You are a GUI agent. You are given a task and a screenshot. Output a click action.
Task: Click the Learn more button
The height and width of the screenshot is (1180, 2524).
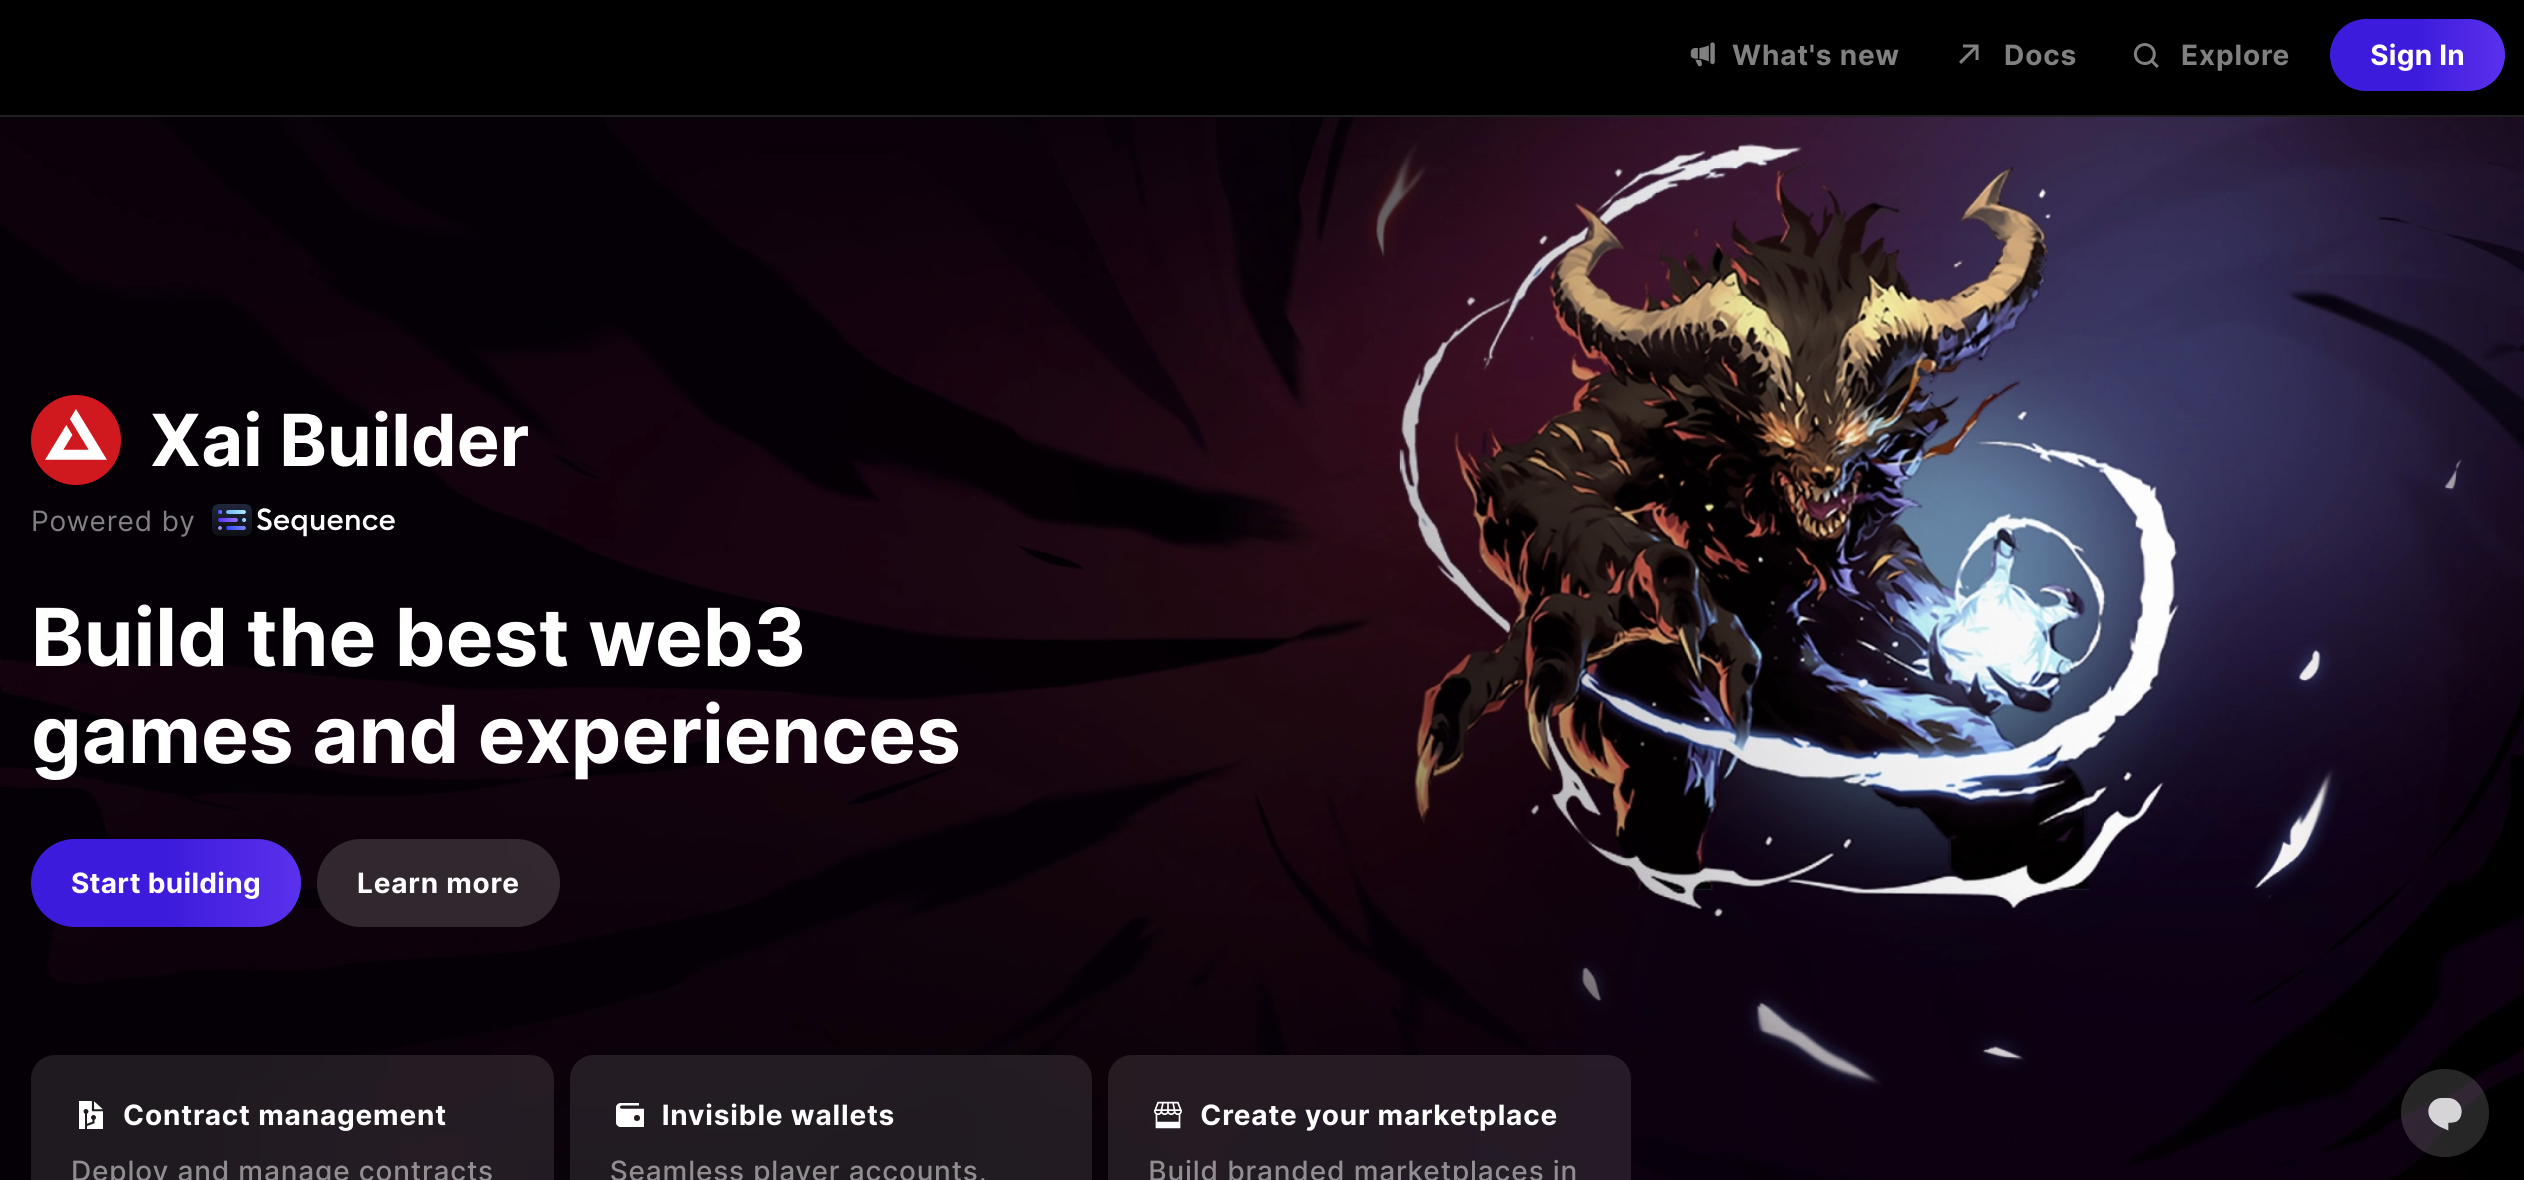point(438,883)
